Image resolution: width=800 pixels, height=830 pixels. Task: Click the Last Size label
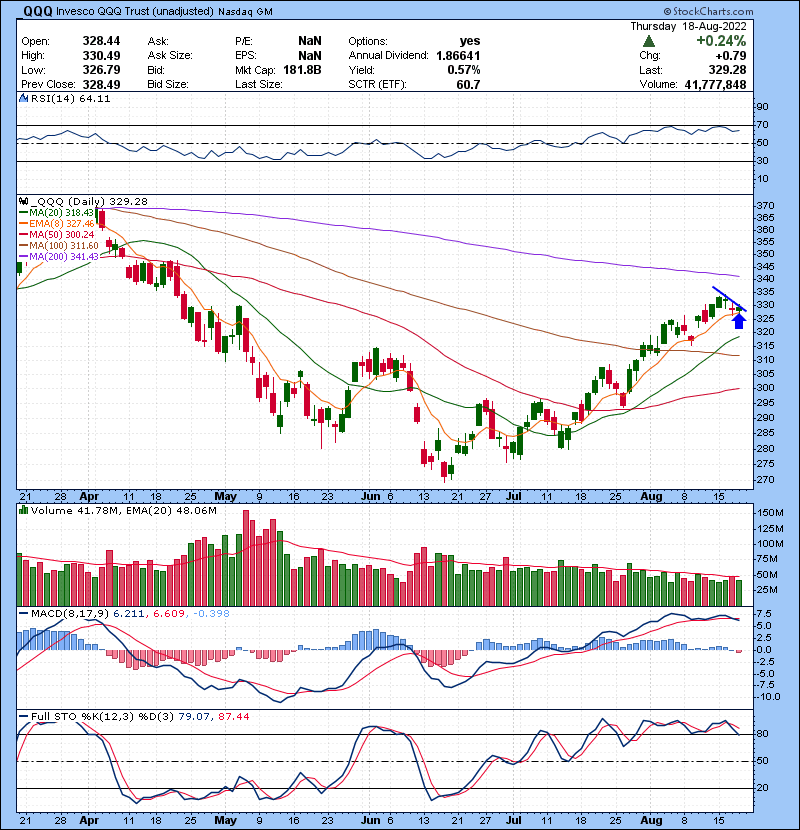coord(259,84)
